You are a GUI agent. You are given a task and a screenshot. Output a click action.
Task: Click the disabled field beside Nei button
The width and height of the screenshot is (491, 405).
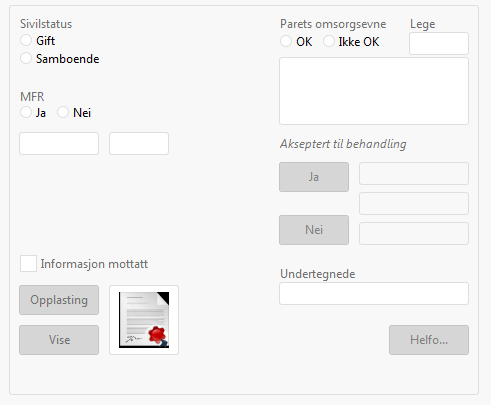[x=414, y=233]
